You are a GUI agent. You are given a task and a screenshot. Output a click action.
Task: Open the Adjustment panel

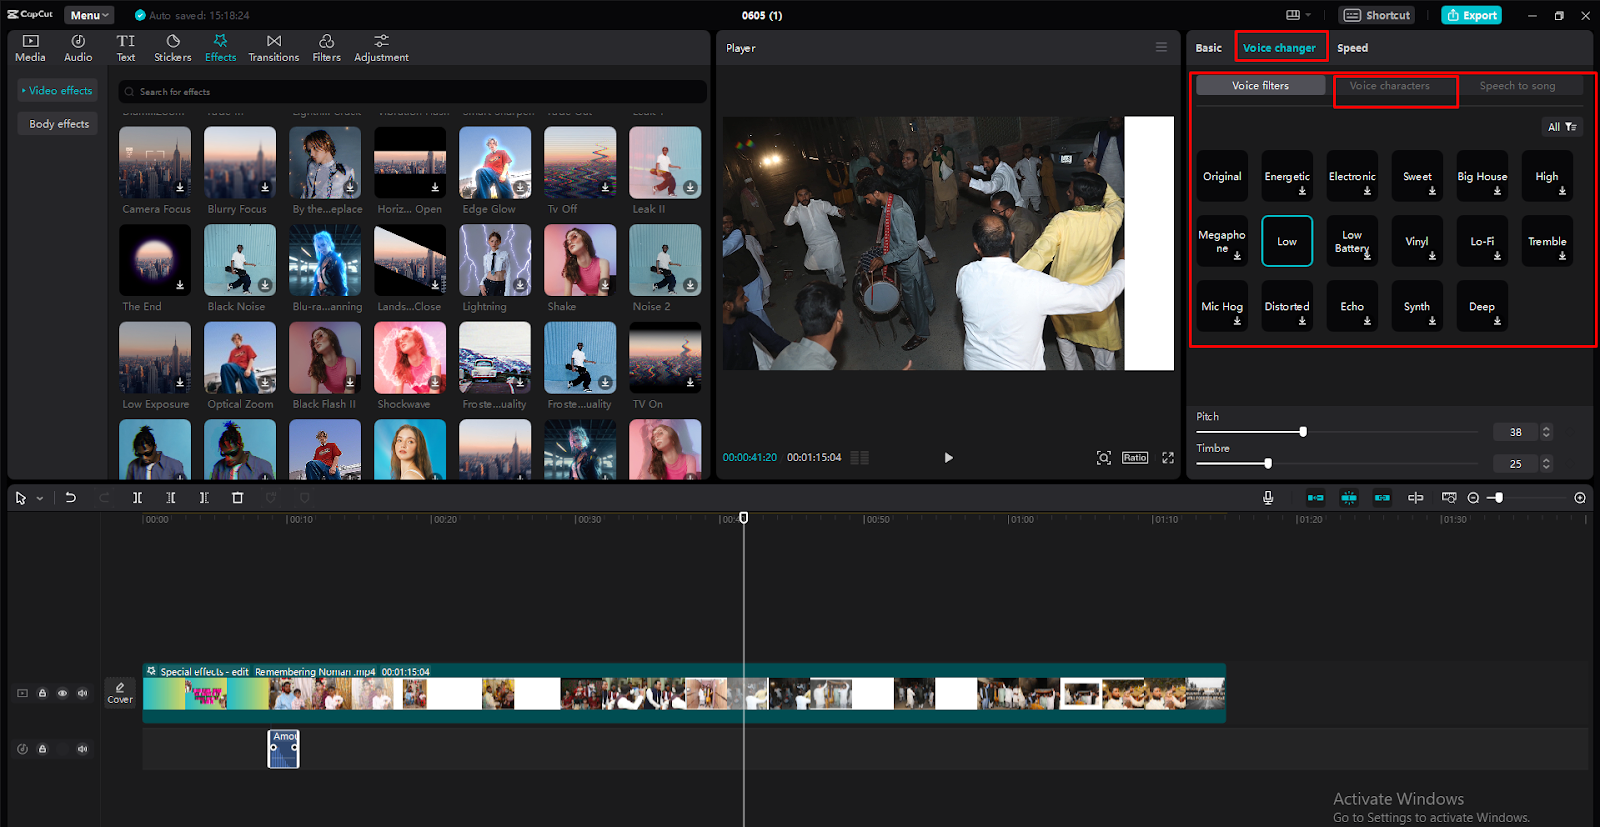[381, 48]
